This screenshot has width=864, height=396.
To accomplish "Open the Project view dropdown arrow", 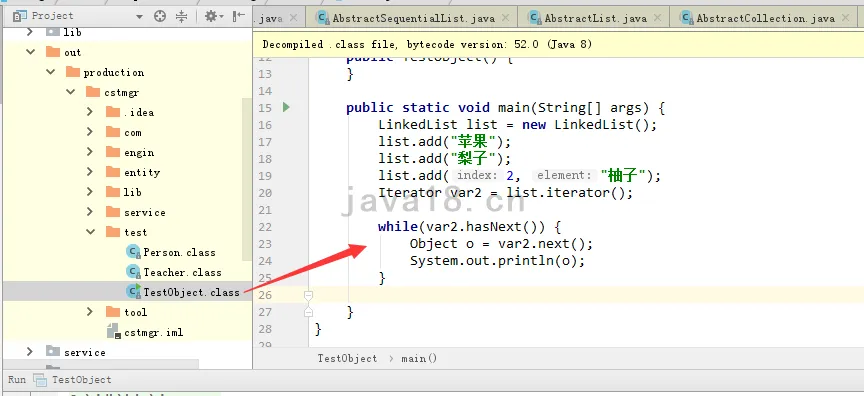I will tap(139, 17).
